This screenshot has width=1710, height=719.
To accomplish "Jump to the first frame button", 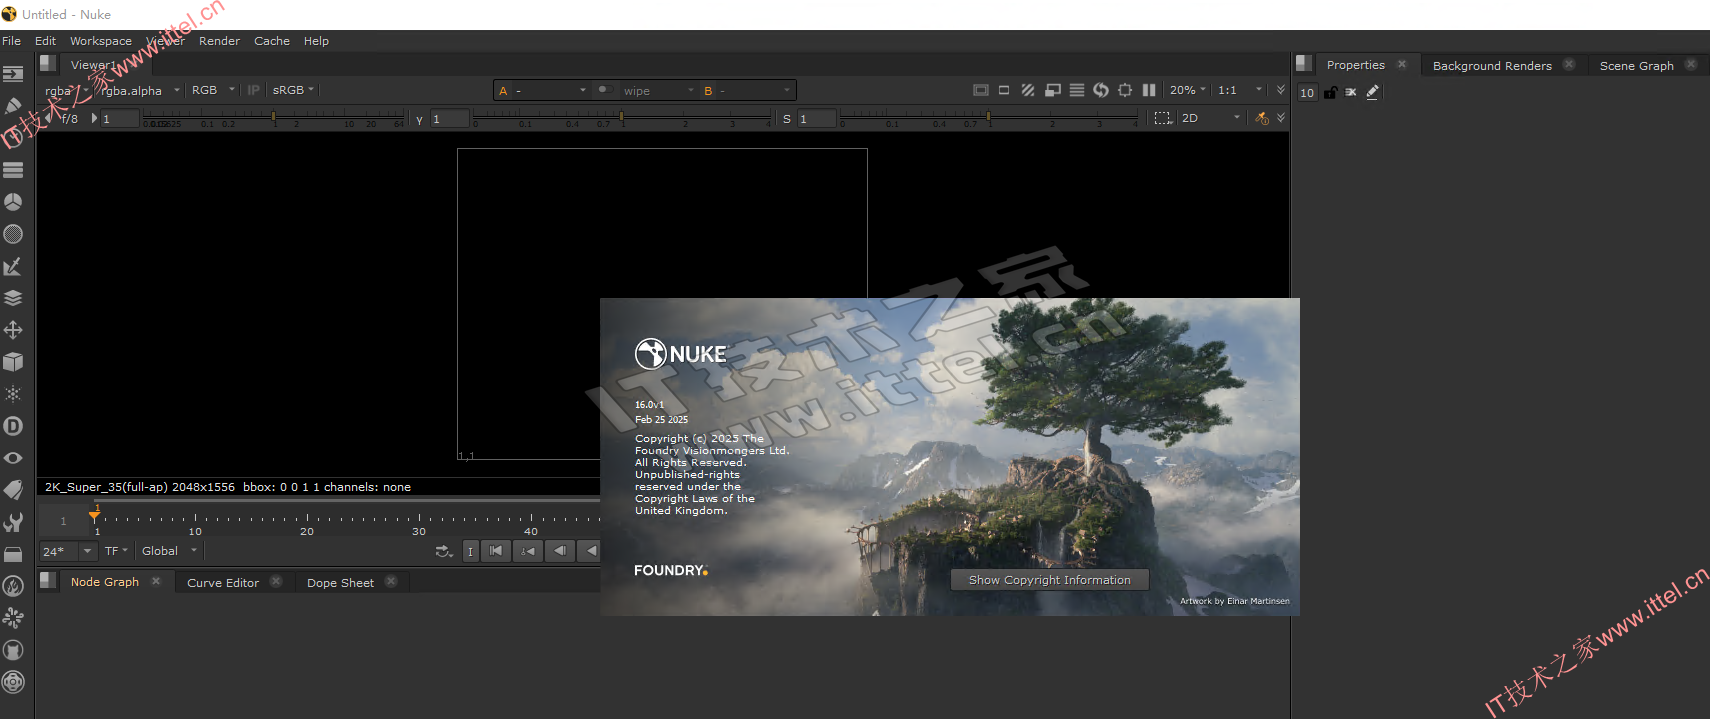I will pos(496,551).
